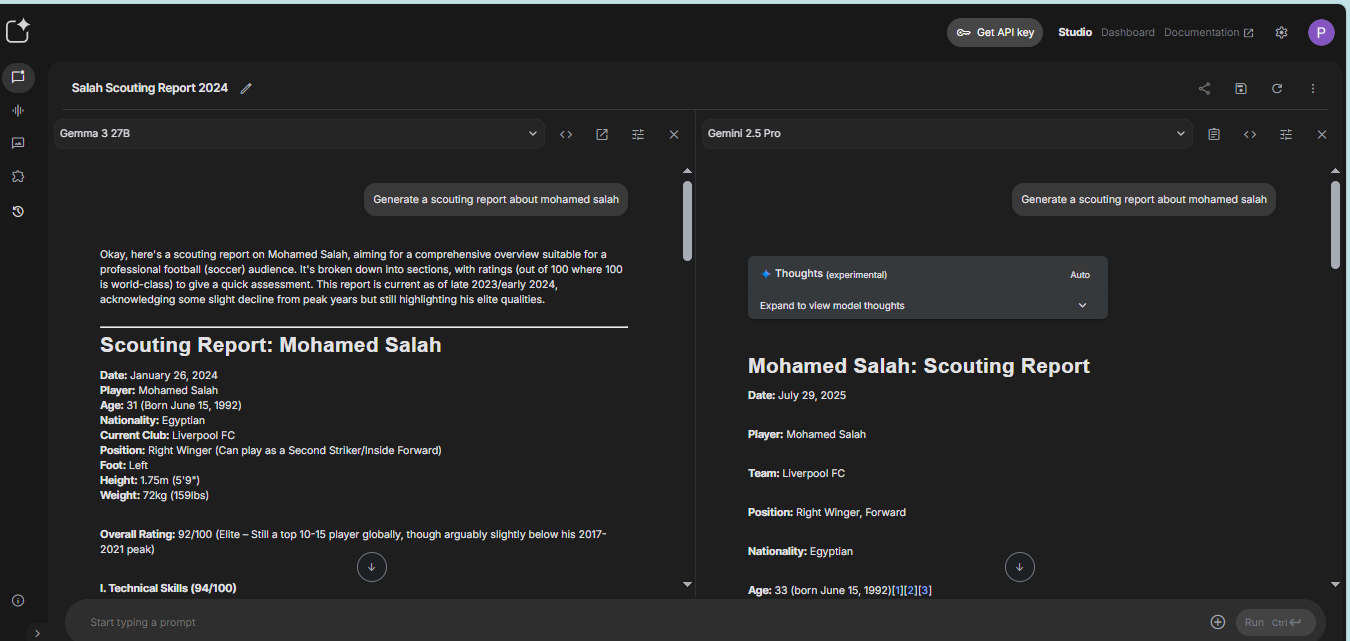
Task: Click the Run button
Action: [x=1275, y=622]
